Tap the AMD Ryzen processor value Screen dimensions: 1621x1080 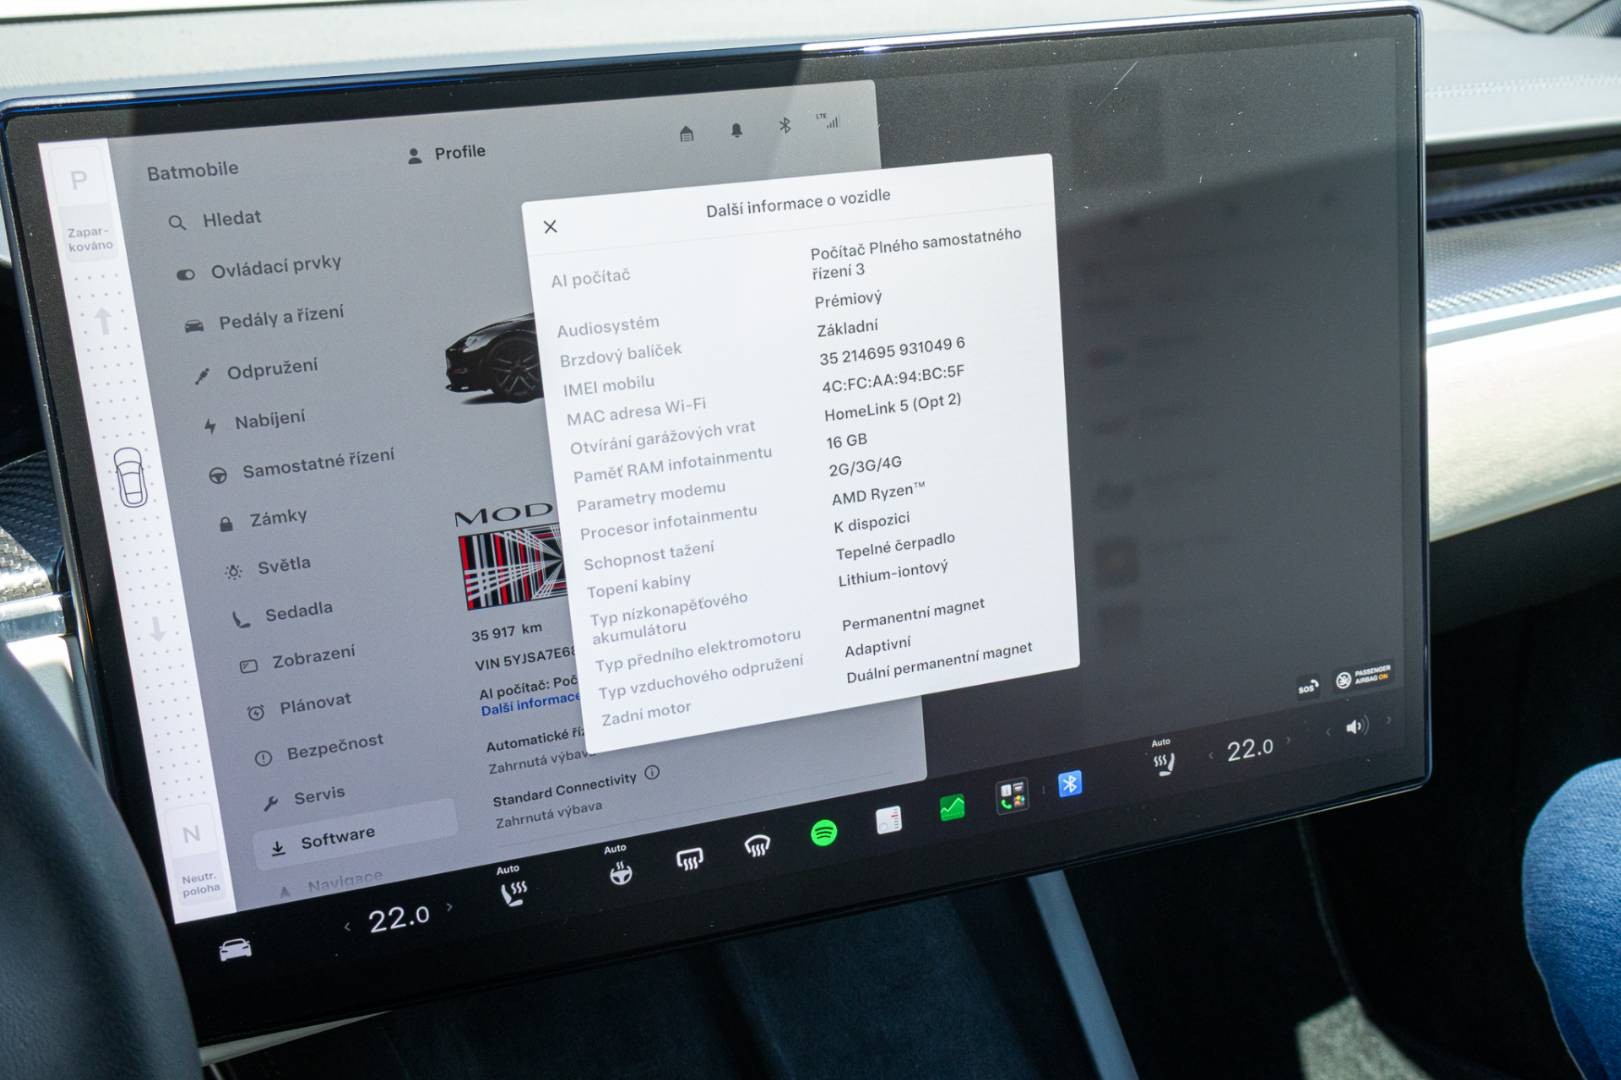878,493
